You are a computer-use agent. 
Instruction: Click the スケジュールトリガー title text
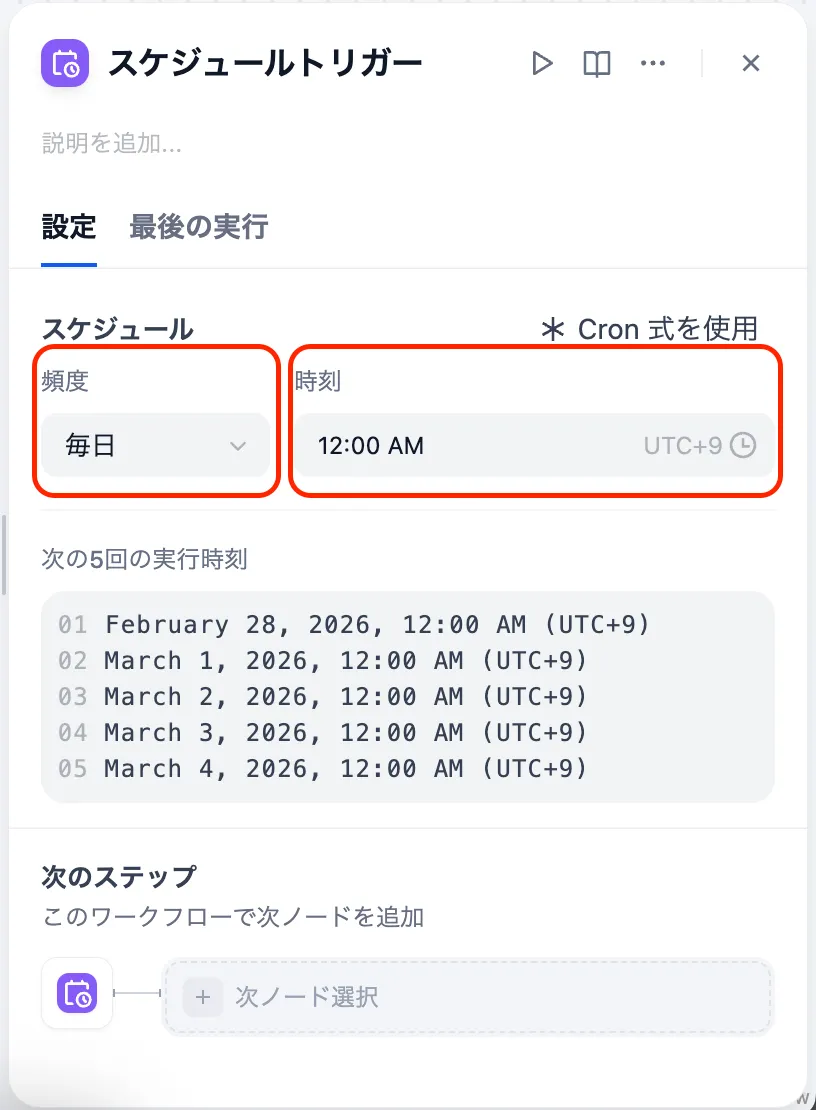(265, 64)
